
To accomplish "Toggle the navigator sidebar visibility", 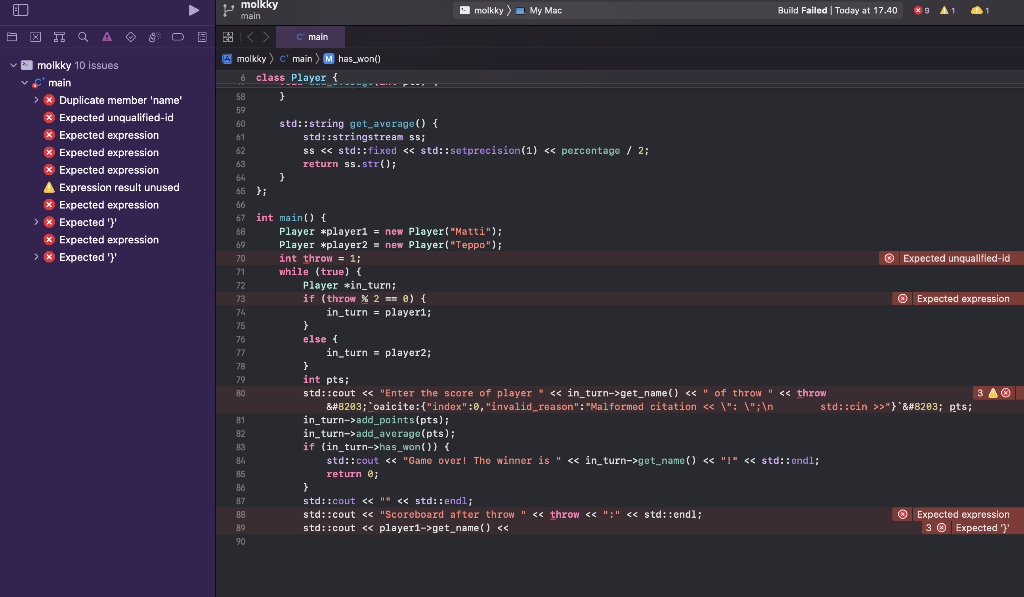I will tap(21, 10).
